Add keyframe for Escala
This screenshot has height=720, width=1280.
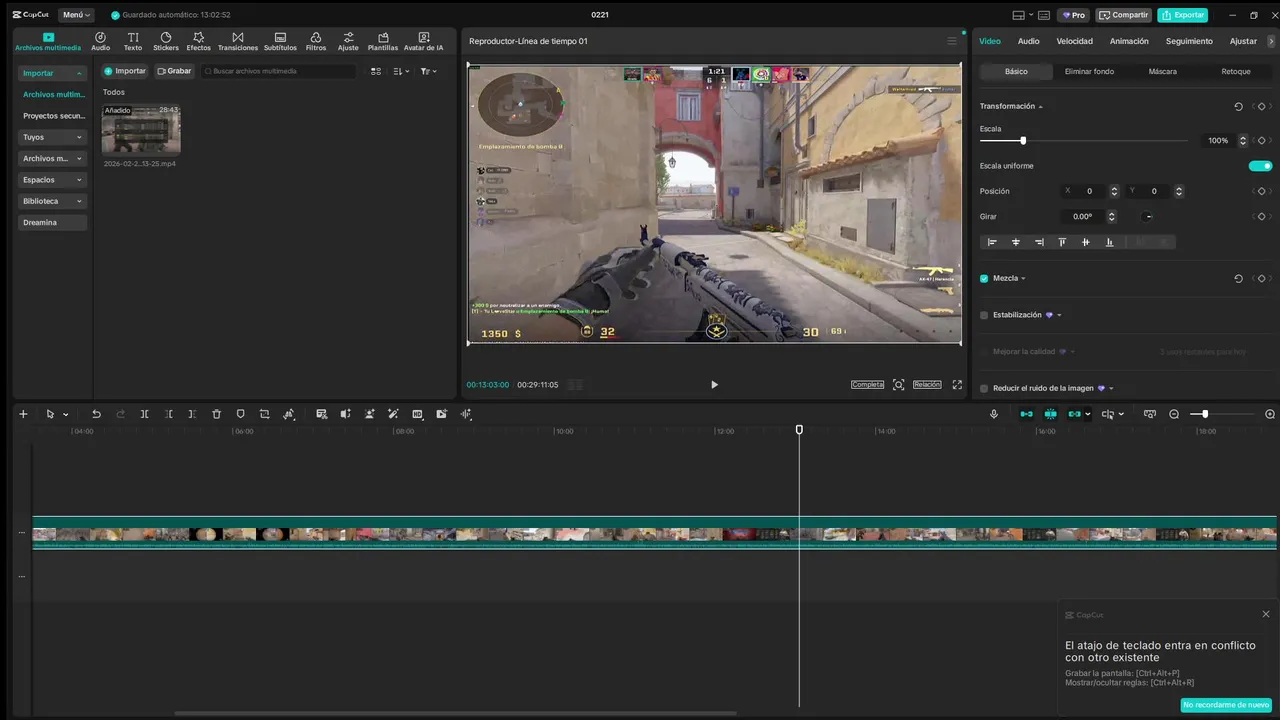point(1261,141)
